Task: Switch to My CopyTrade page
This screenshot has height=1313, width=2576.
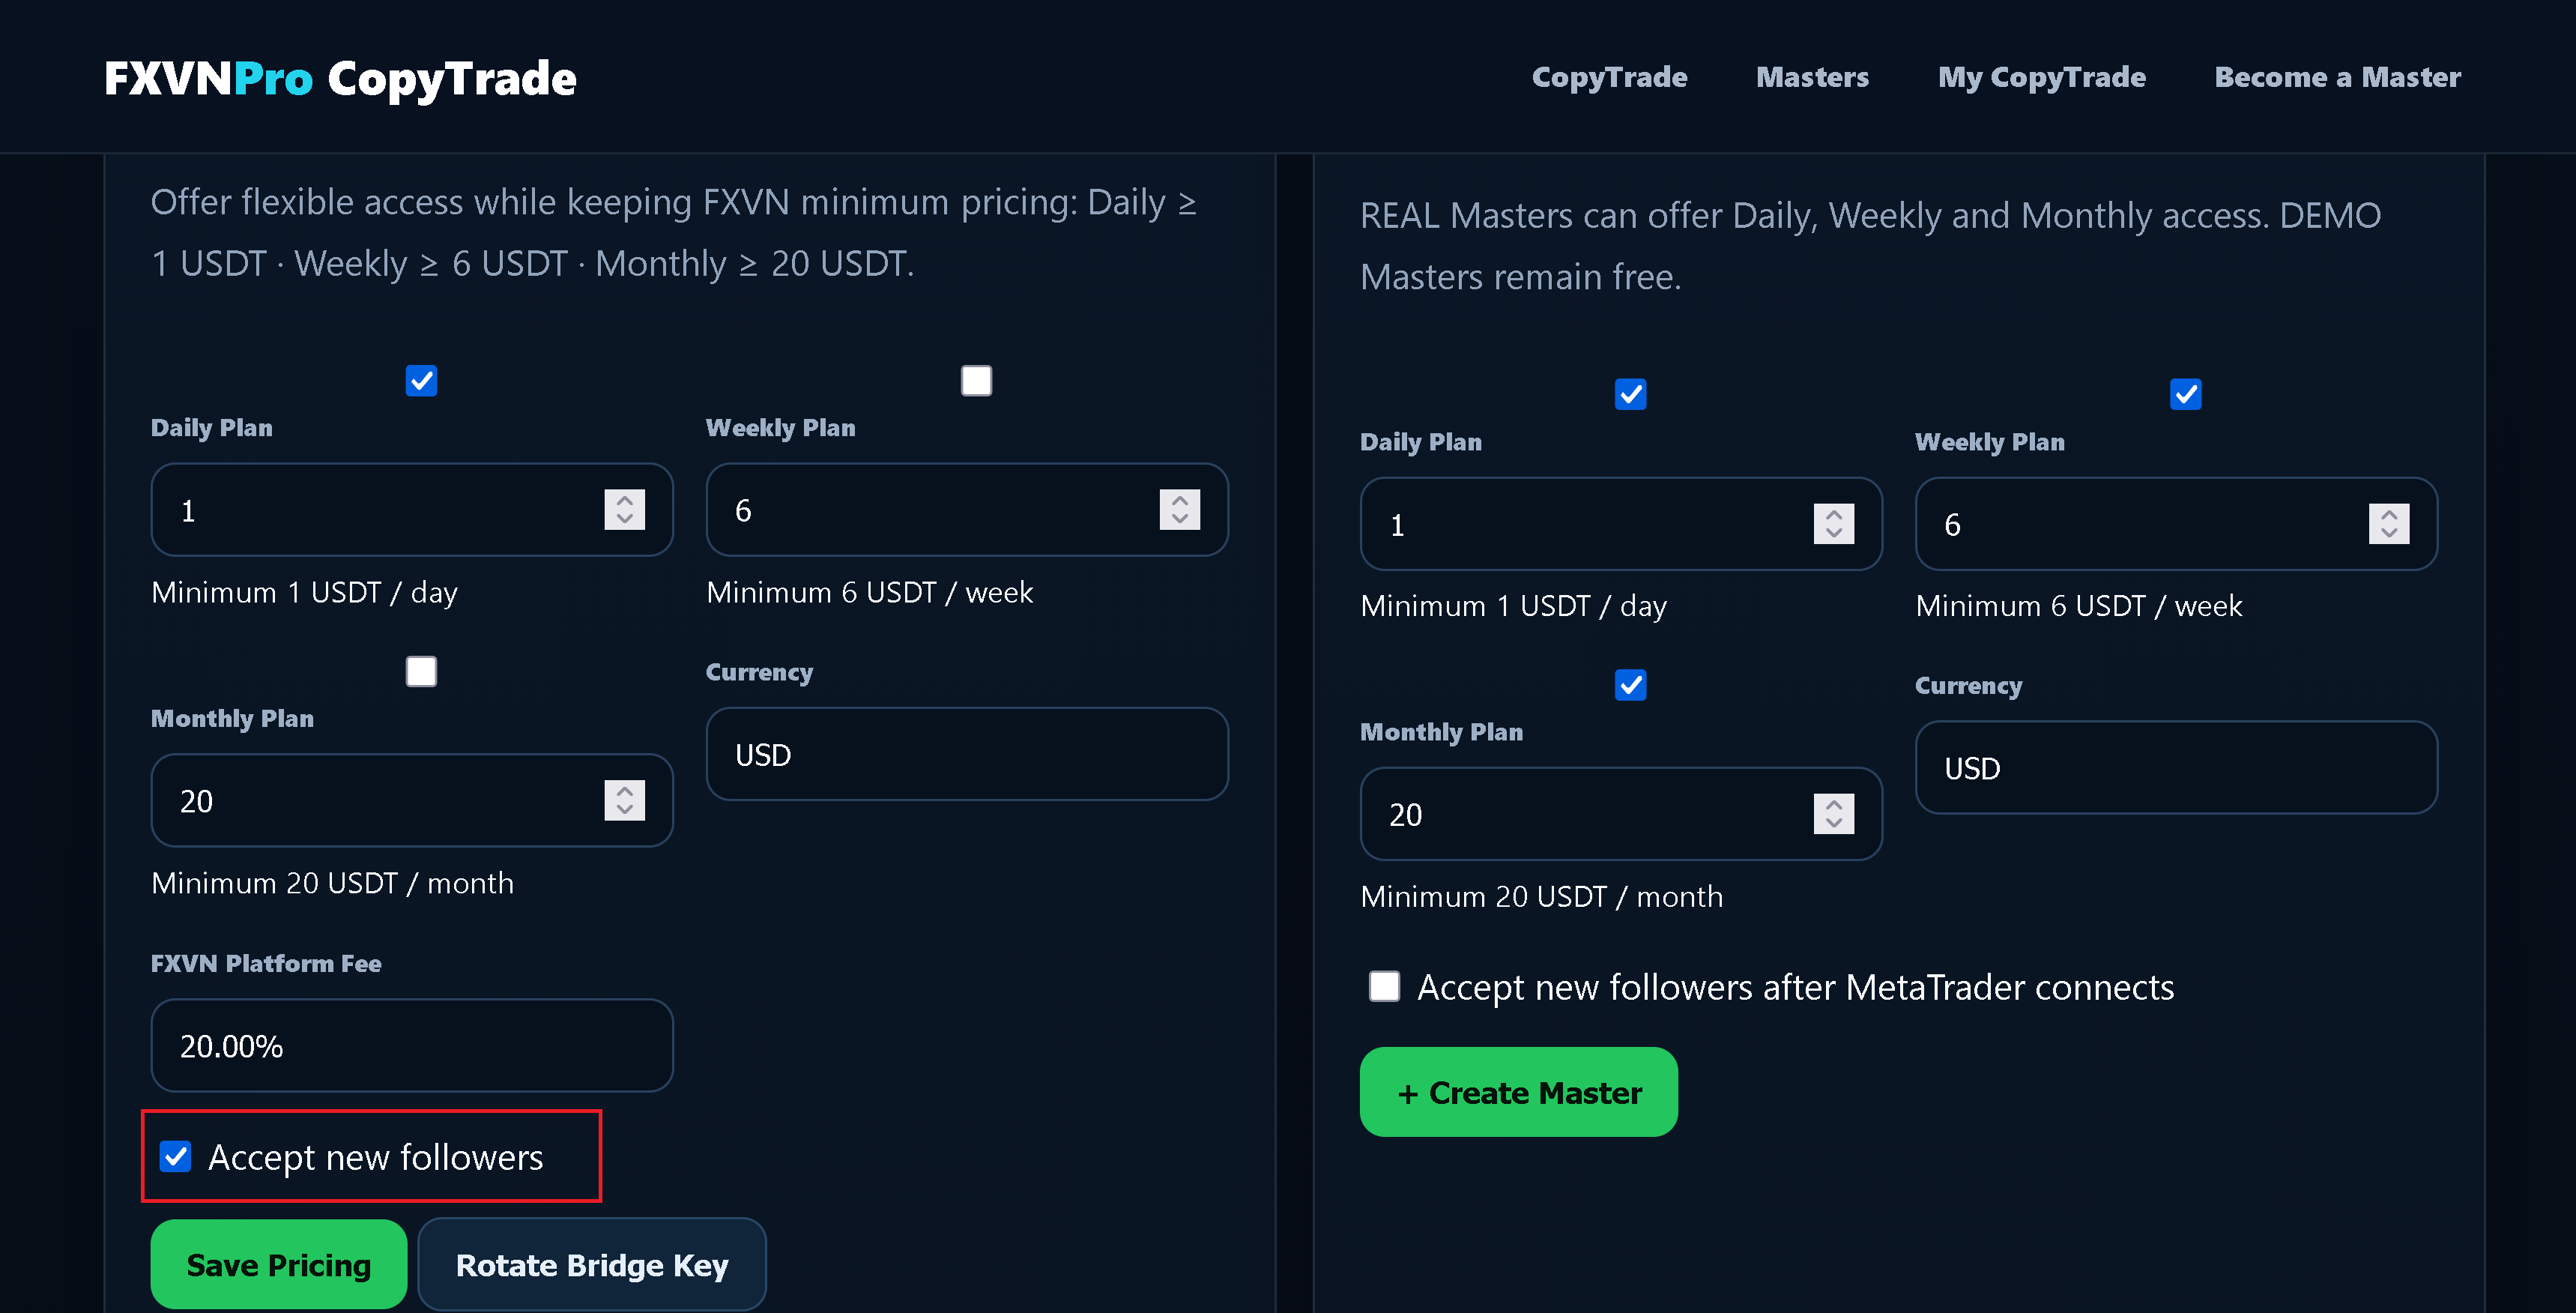Action: [2041, 77]
